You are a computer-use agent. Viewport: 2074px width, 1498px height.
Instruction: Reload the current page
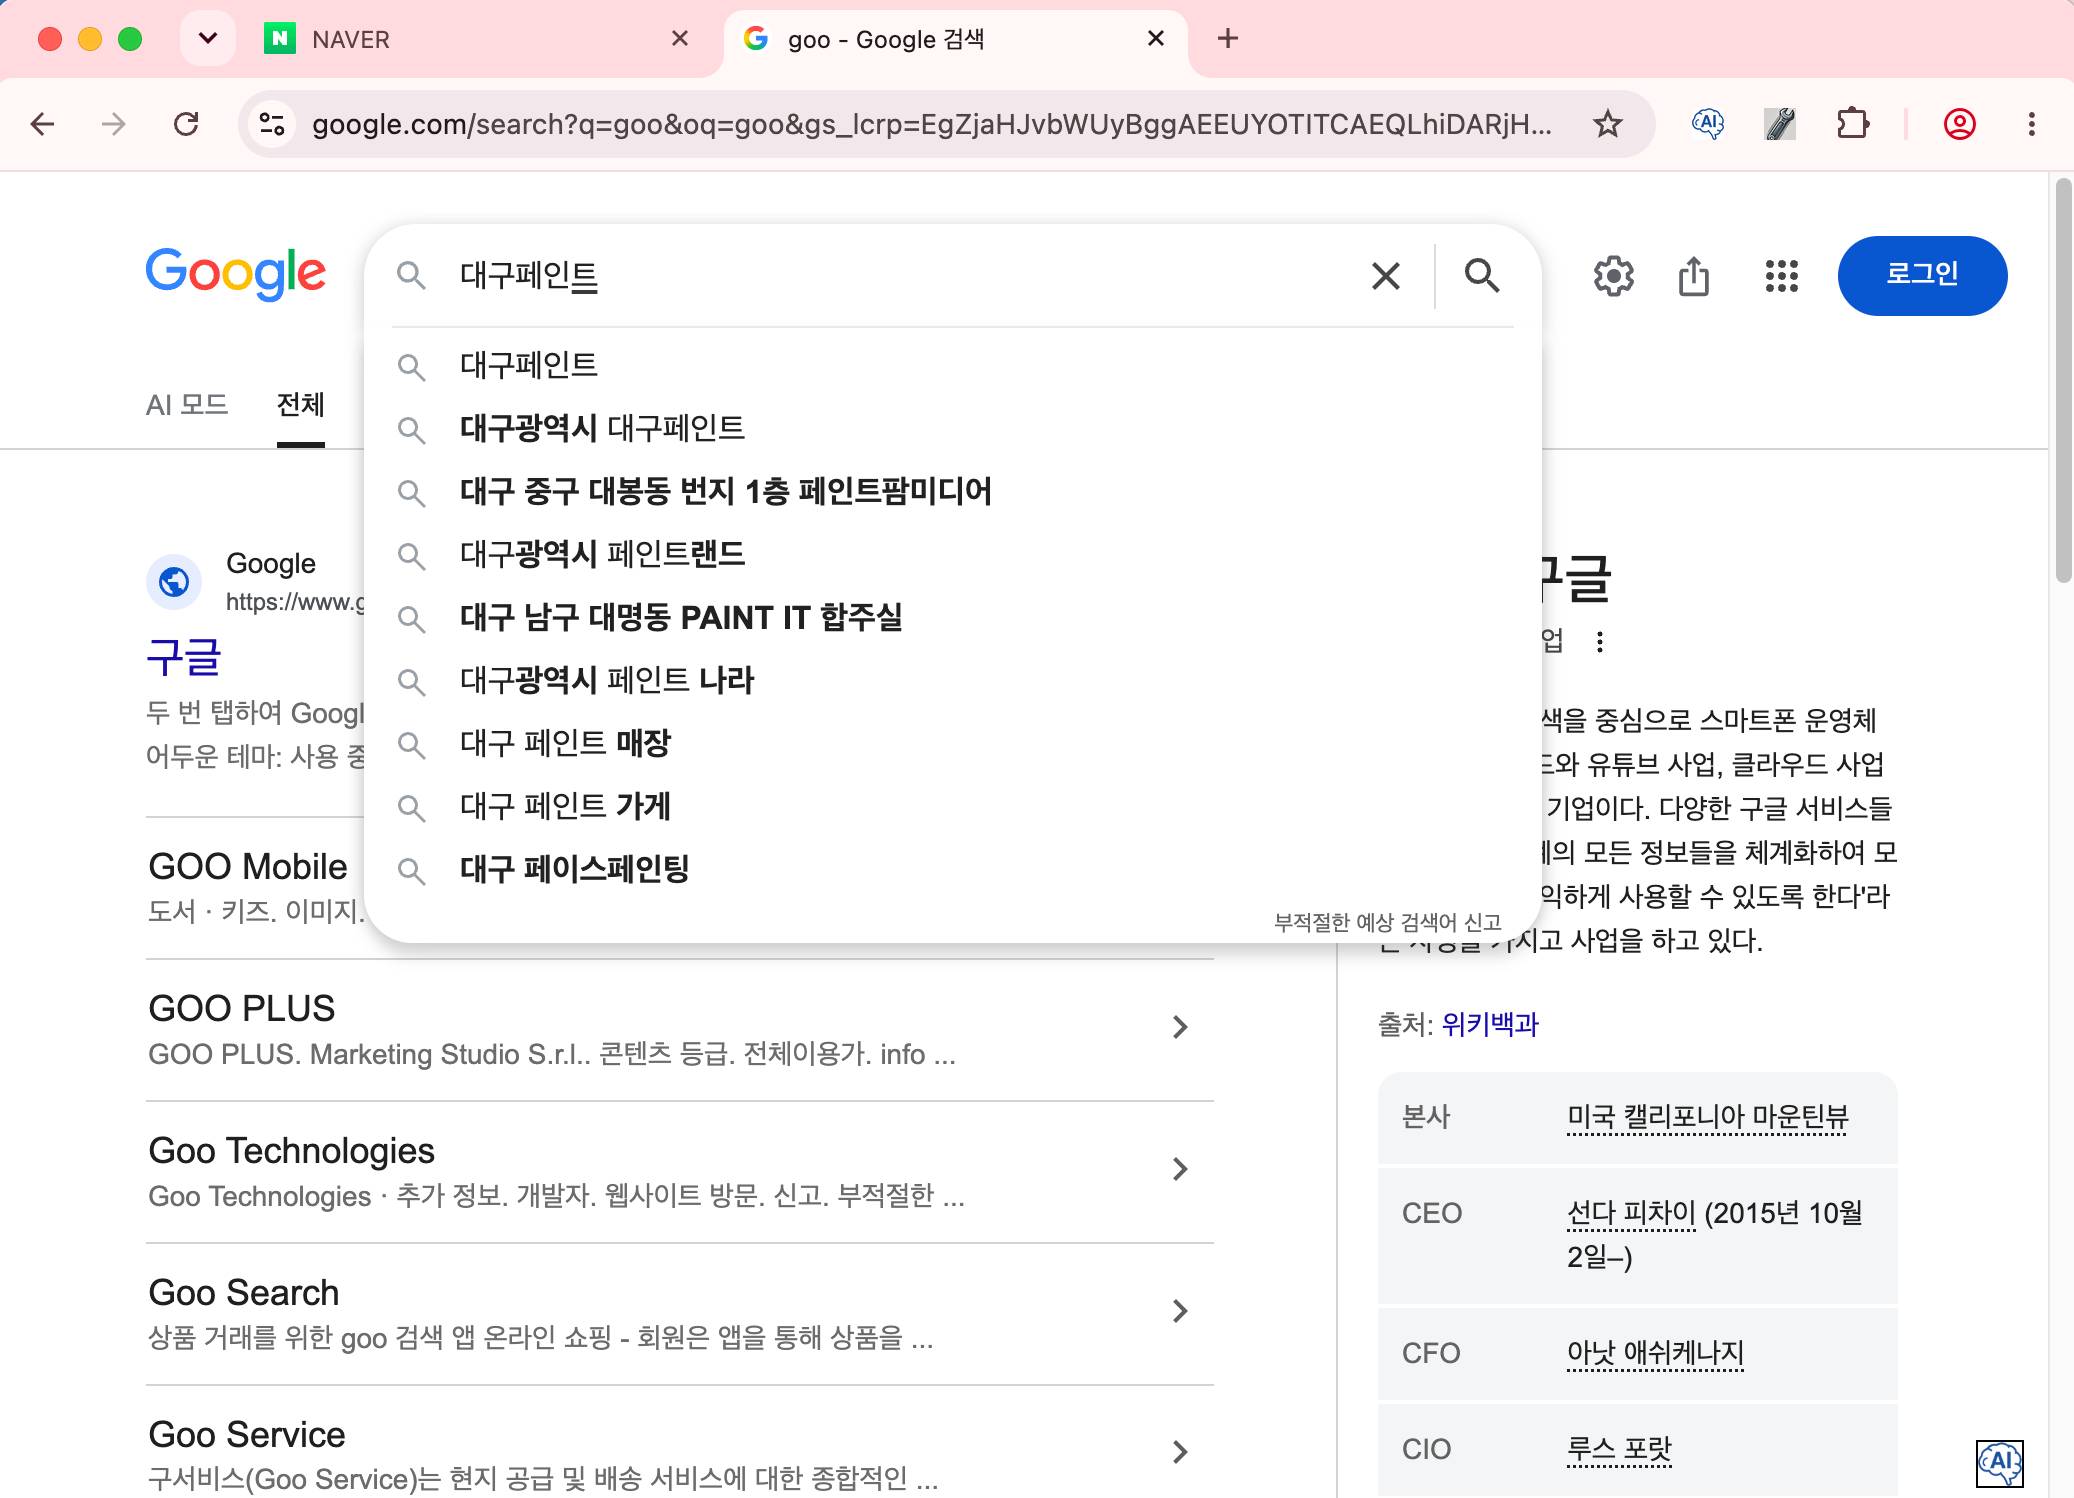186,124
